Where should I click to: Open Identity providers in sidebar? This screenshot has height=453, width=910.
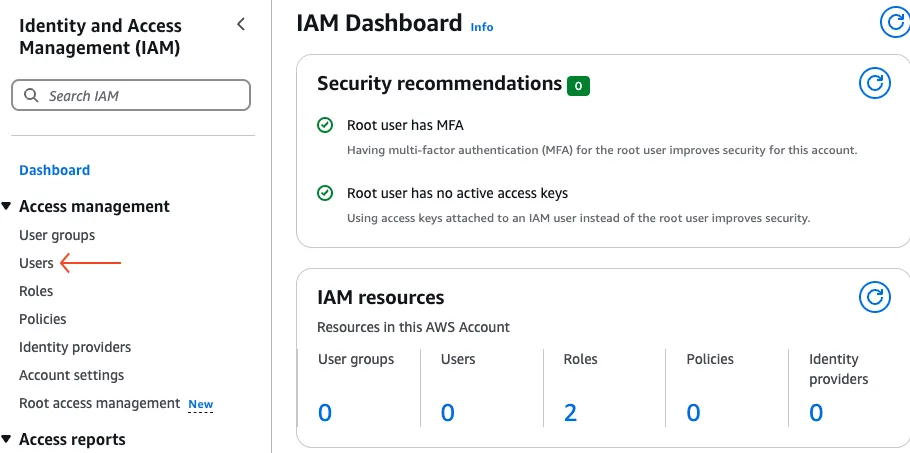coord(75,347)
